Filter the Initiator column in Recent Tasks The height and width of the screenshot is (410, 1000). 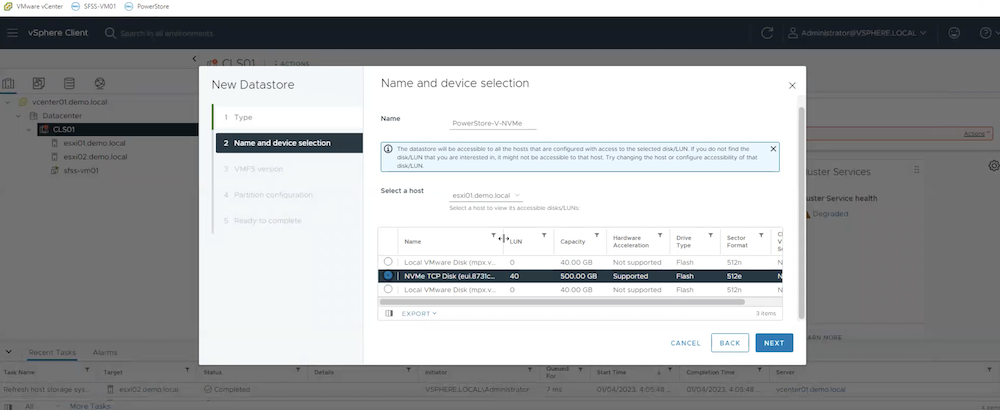point(530,370)
